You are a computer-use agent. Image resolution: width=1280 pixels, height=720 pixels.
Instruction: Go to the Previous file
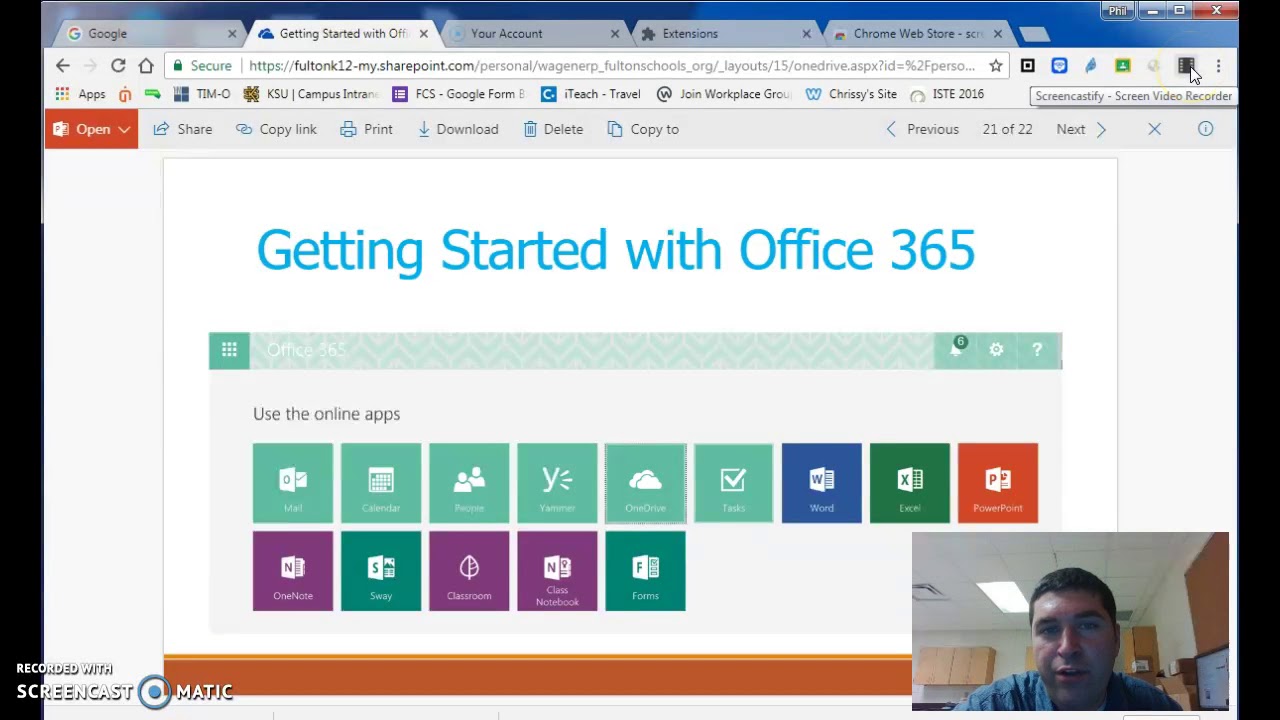click(x=922, y=129)
